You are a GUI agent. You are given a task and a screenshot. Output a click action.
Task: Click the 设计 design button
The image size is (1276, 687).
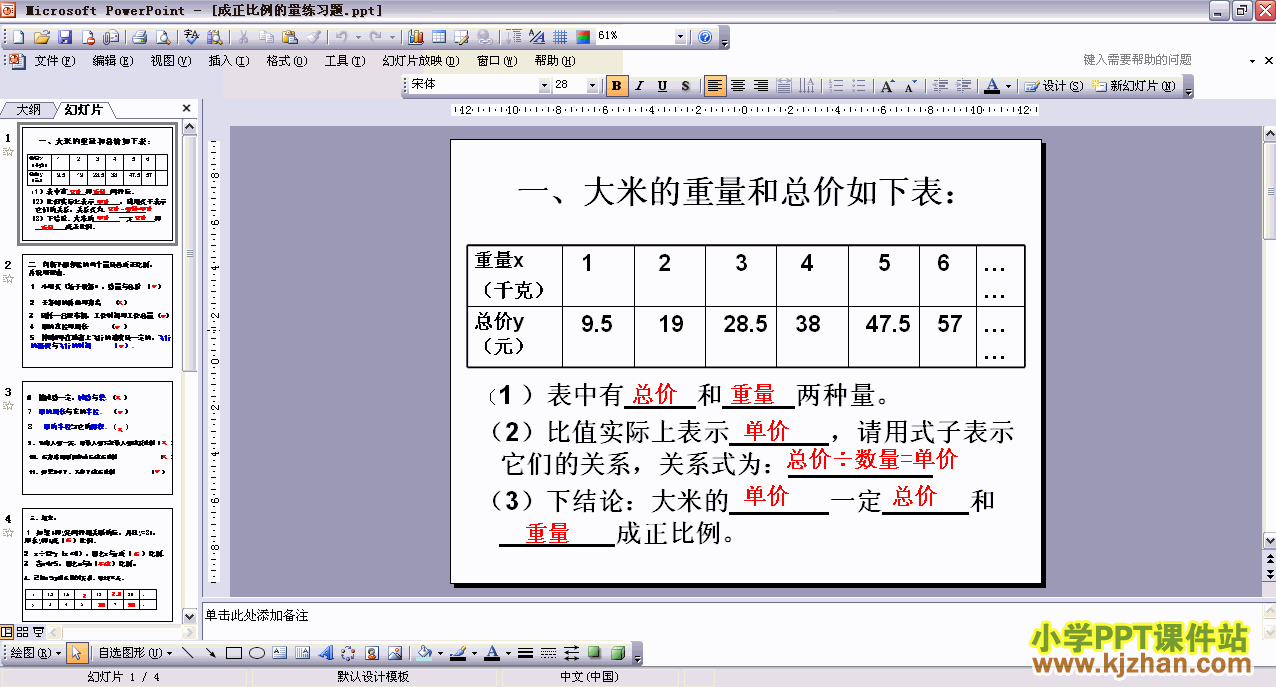(x=1054, y=86)
